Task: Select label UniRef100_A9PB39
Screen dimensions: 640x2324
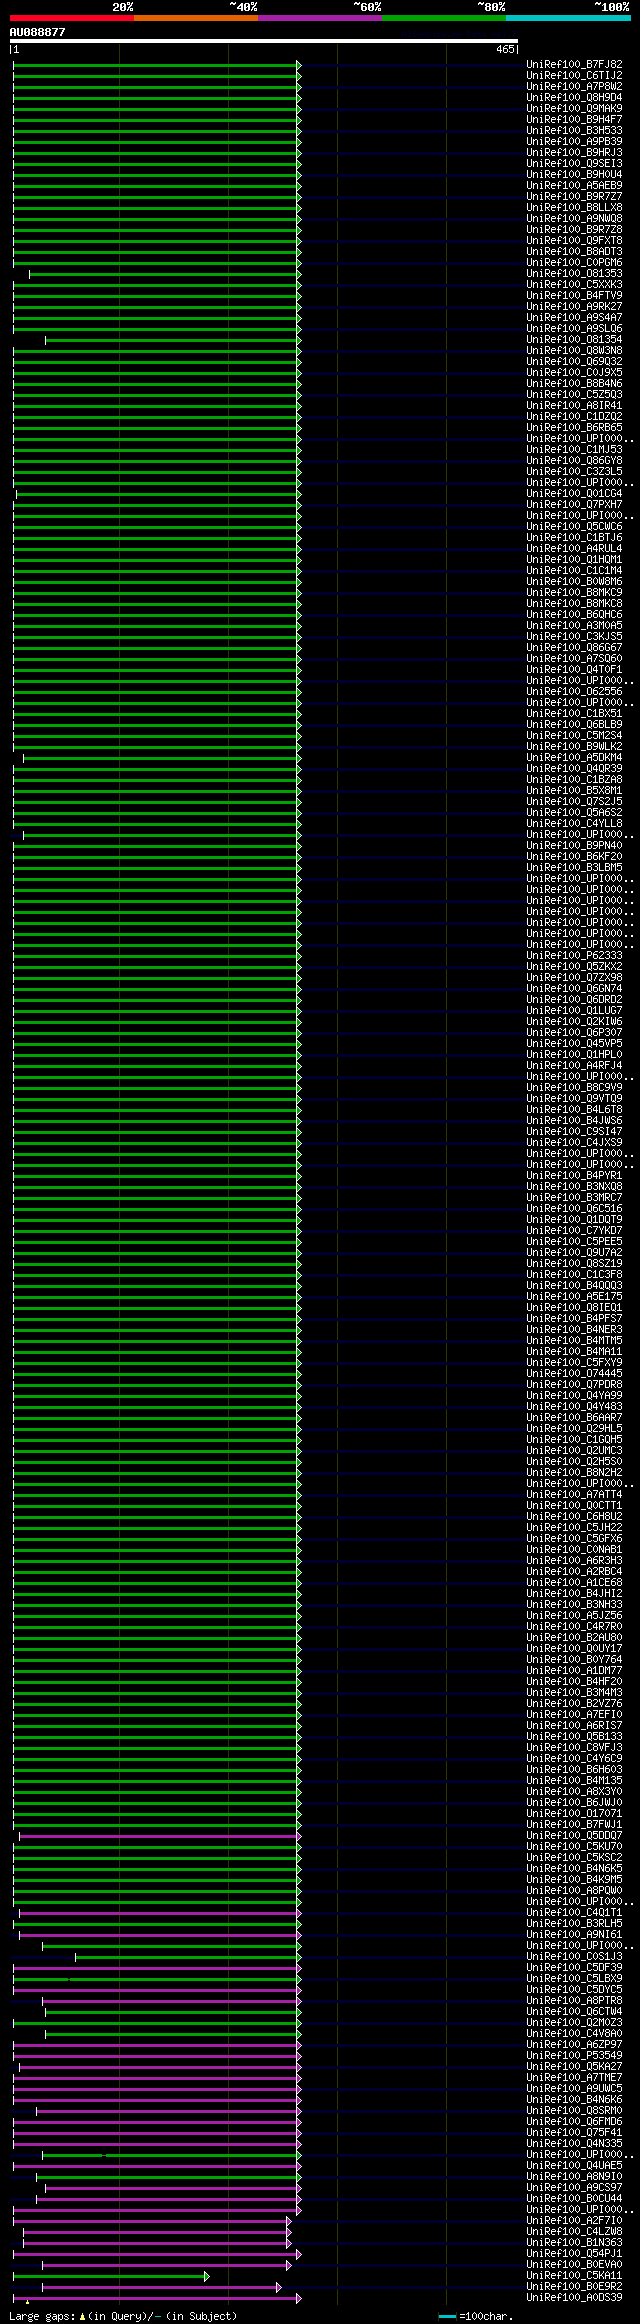Action: (x=574, y=142)
